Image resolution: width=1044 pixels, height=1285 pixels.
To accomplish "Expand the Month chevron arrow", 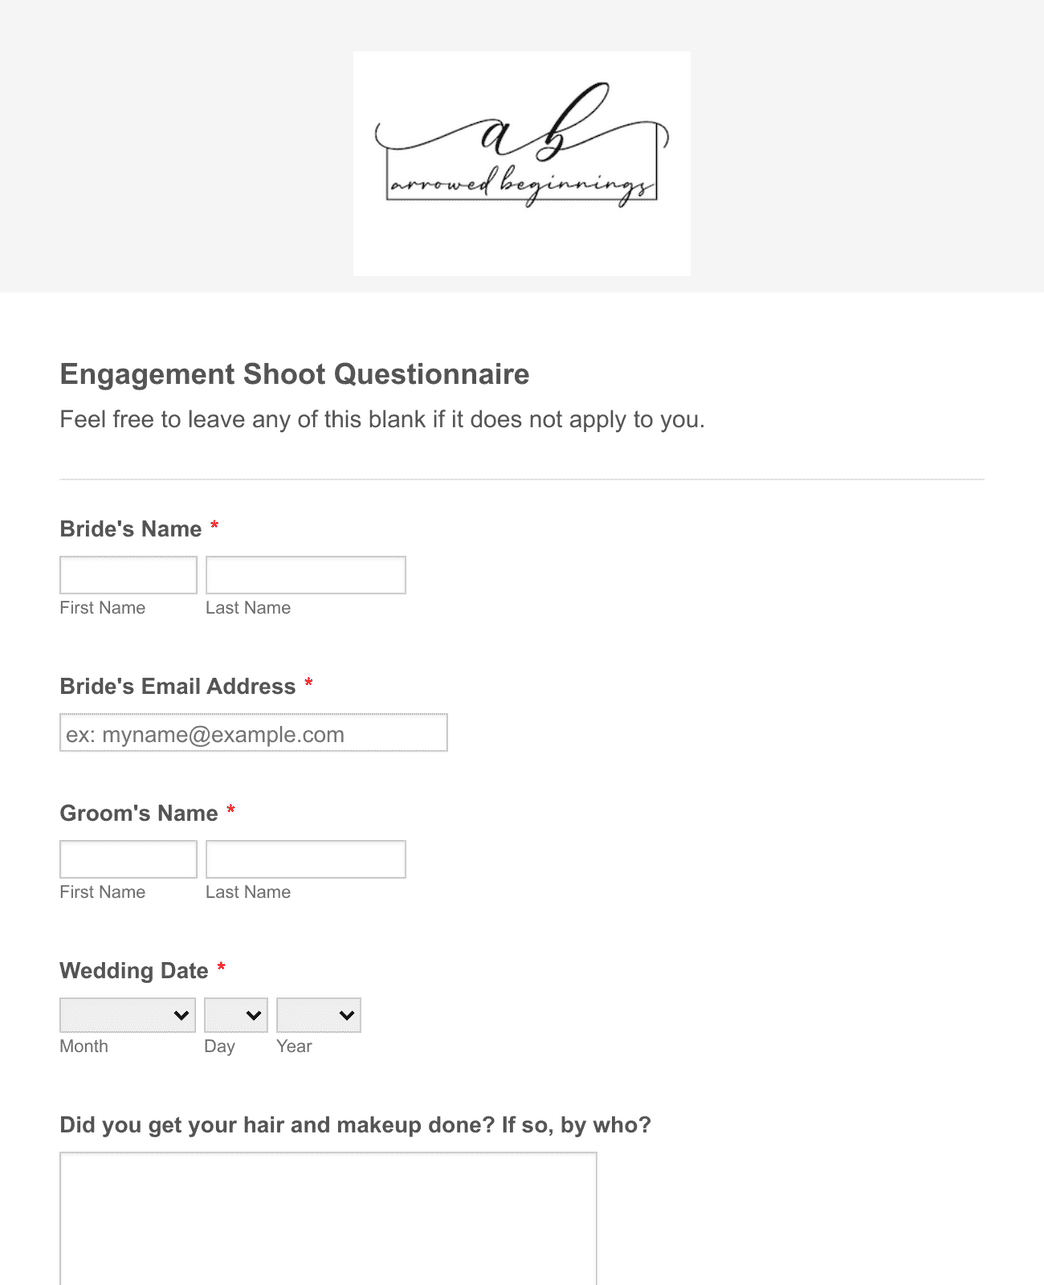I will tap(183, 1014).
